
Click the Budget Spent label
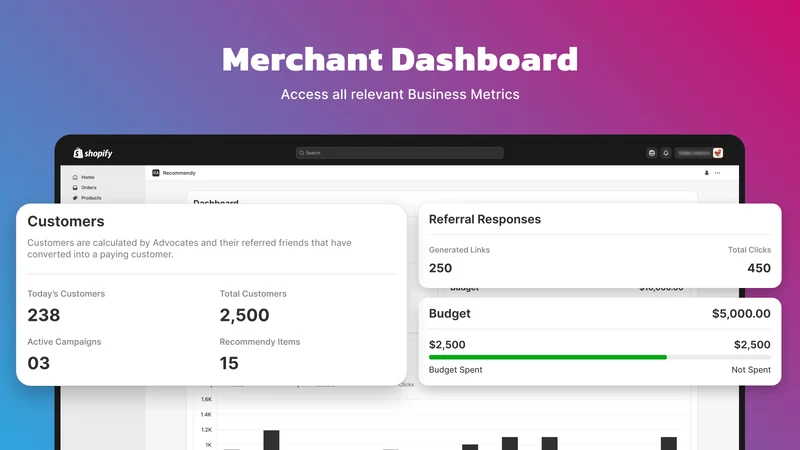coord(456,369)
